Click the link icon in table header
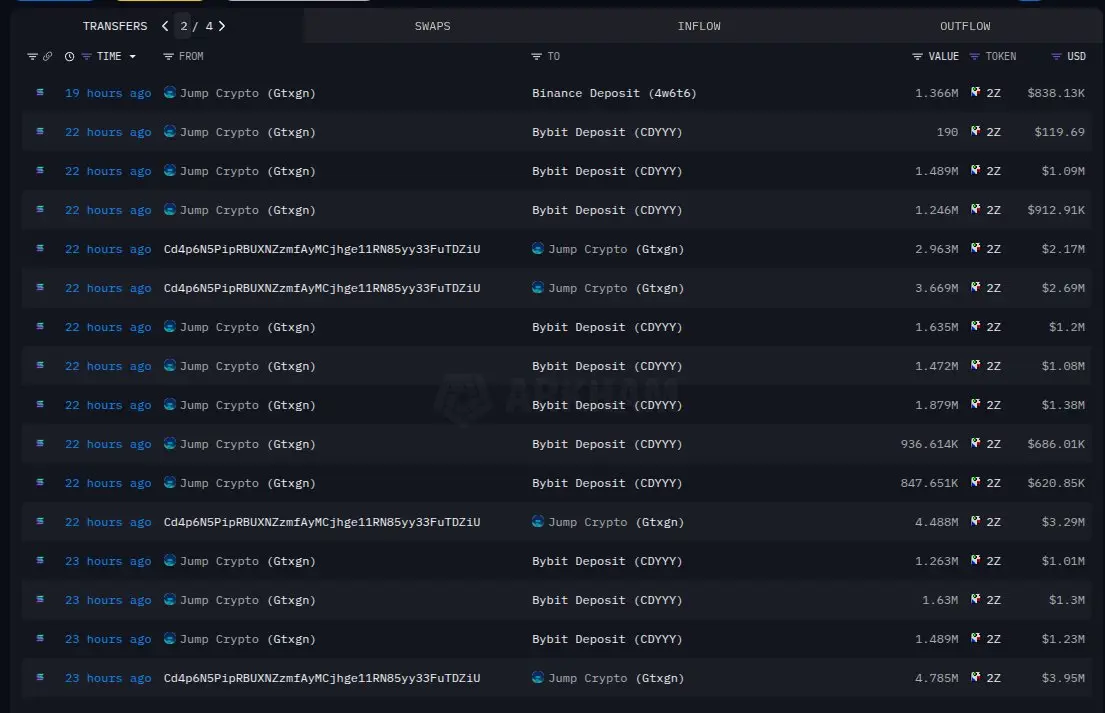The height and width of the screenshot is (713, 1105). [47, 56]
